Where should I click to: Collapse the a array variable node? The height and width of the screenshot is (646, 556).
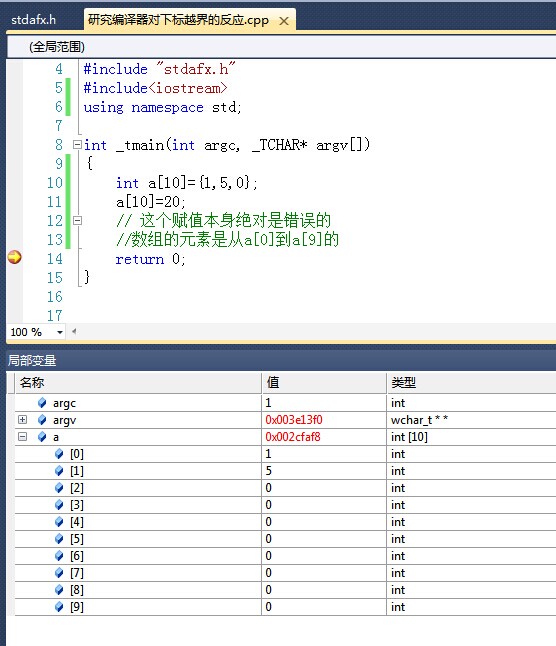(x=23, y=436)
